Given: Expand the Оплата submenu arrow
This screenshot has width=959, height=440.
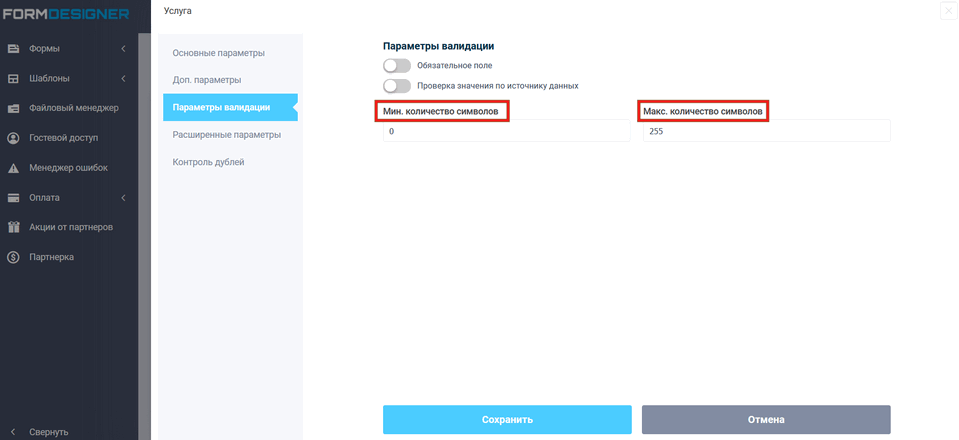Looking at the screenshot, I should tap(123, 197).
